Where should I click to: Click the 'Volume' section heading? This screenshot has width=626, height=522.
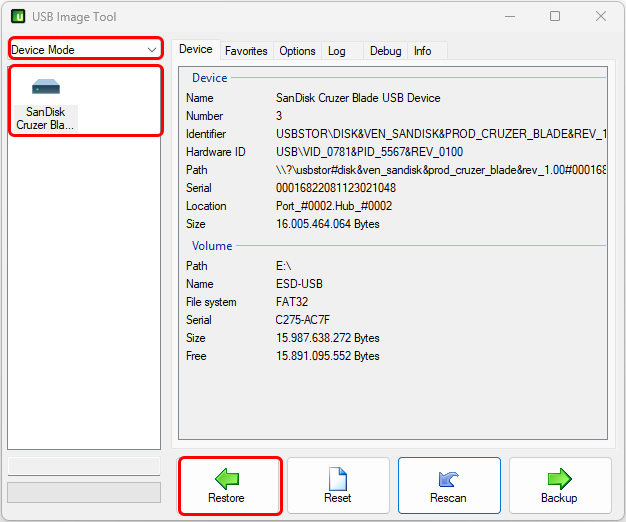coord(212,245)
